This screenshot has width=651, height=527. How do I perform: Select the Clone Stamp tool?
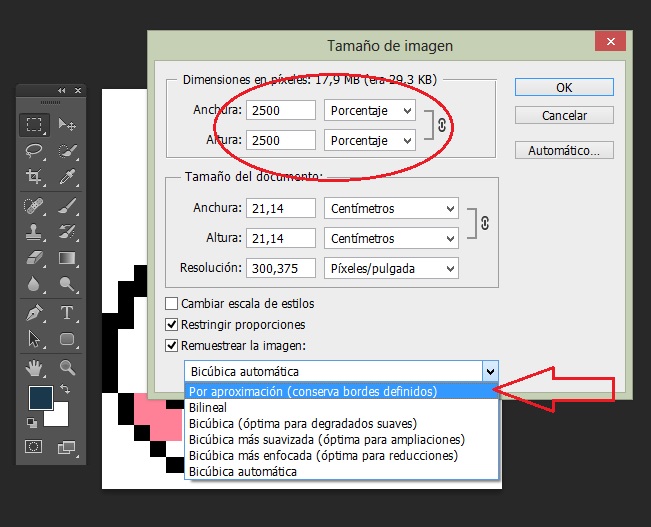[x=34, y=232]
